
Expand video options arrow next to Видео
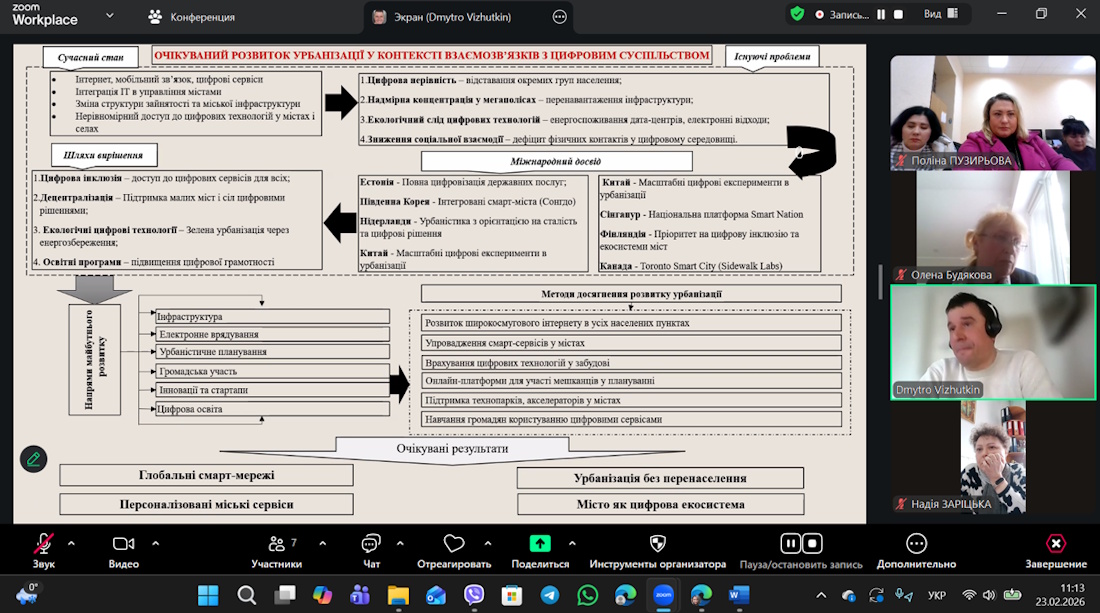[x=155, y=543]
